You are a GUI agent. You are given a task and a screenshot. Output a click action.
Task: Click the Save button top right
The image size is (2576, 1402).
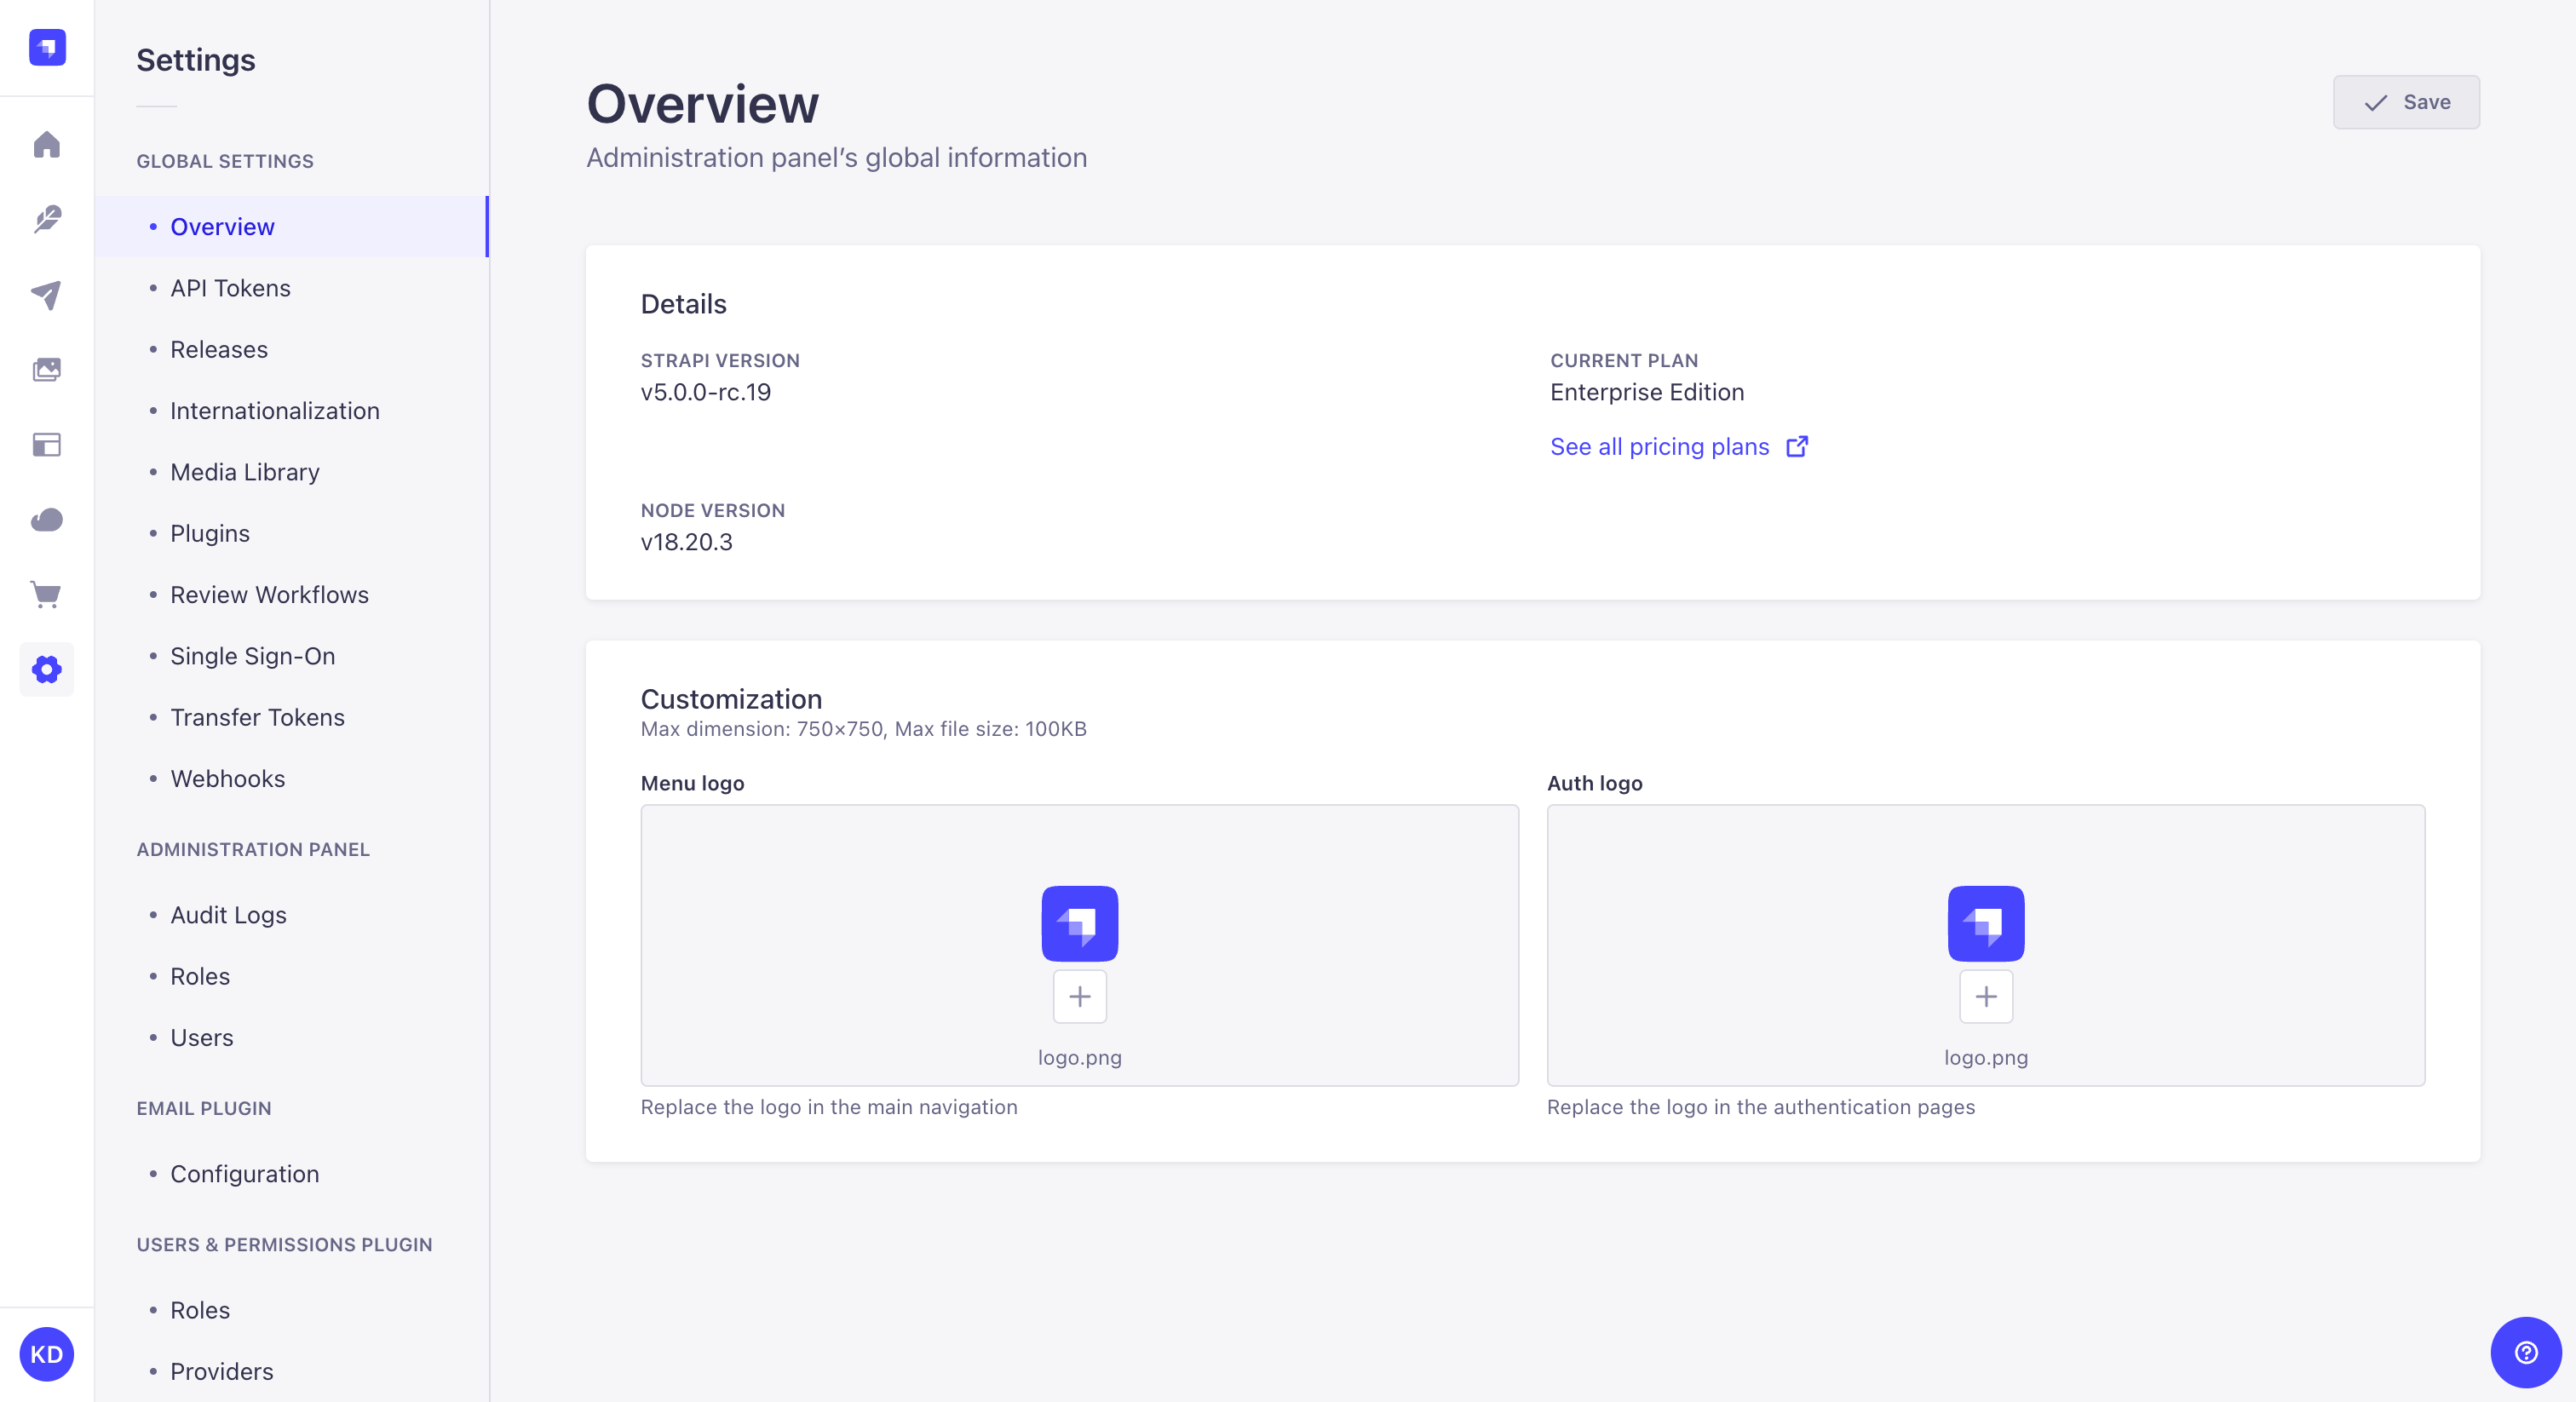pyautogui.click(x=2405, y=102)
